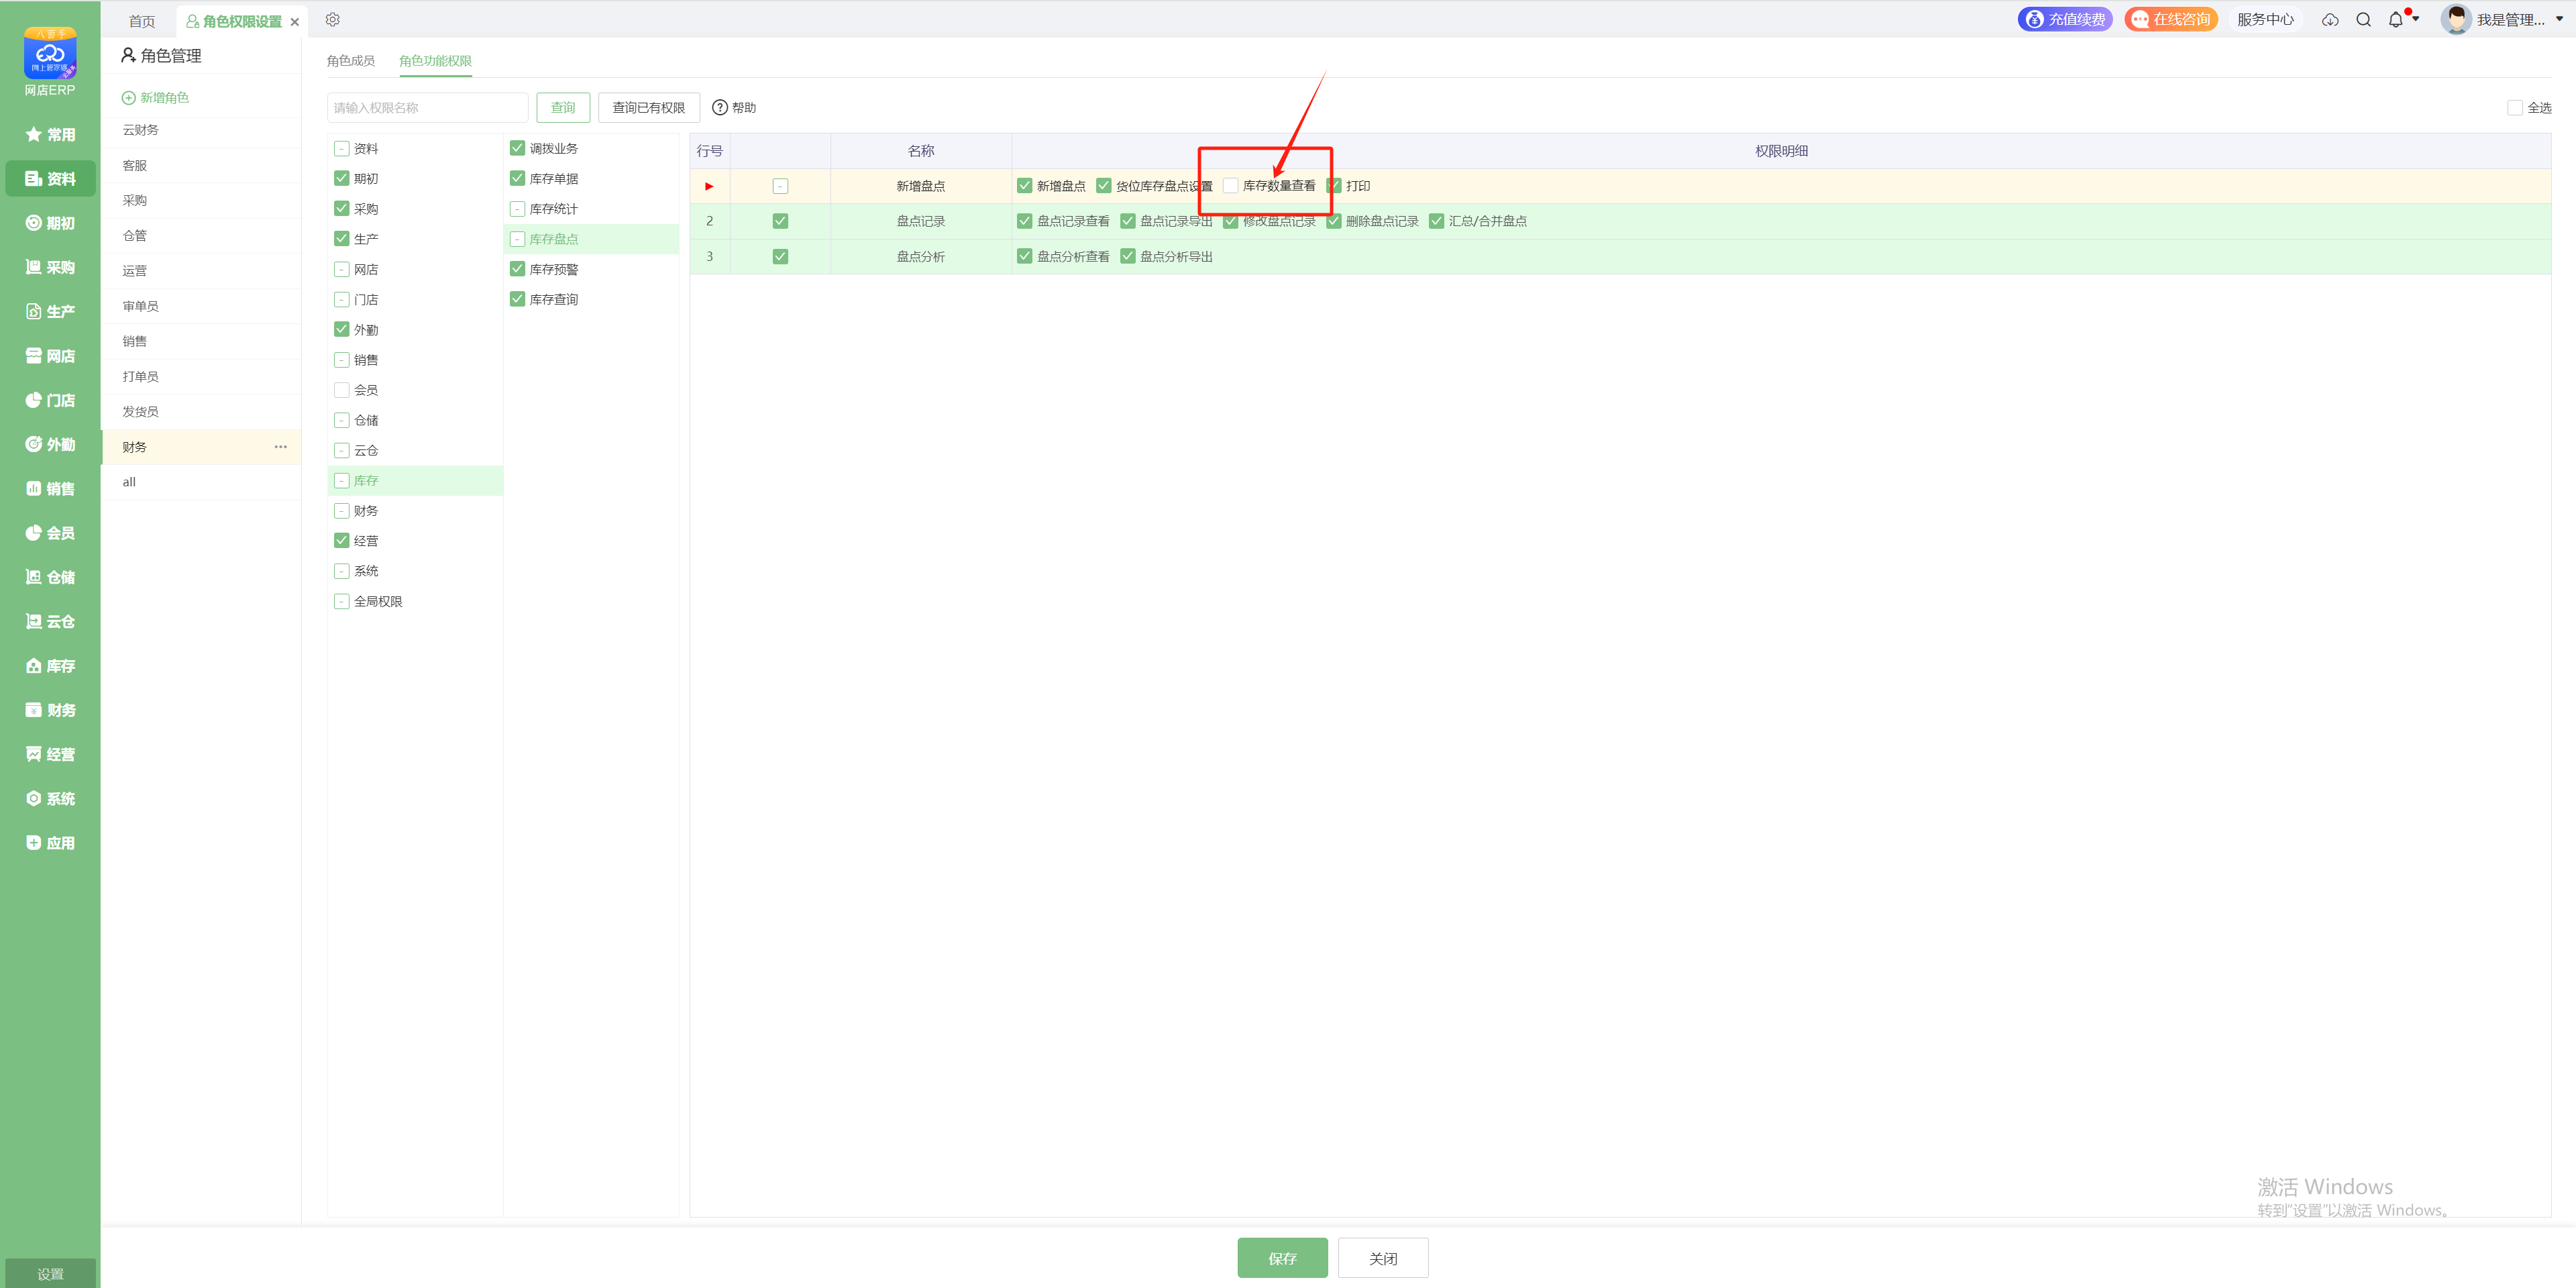Click the cloud download icon in header
The image size is (2576, 1288).
point(2330,20)
